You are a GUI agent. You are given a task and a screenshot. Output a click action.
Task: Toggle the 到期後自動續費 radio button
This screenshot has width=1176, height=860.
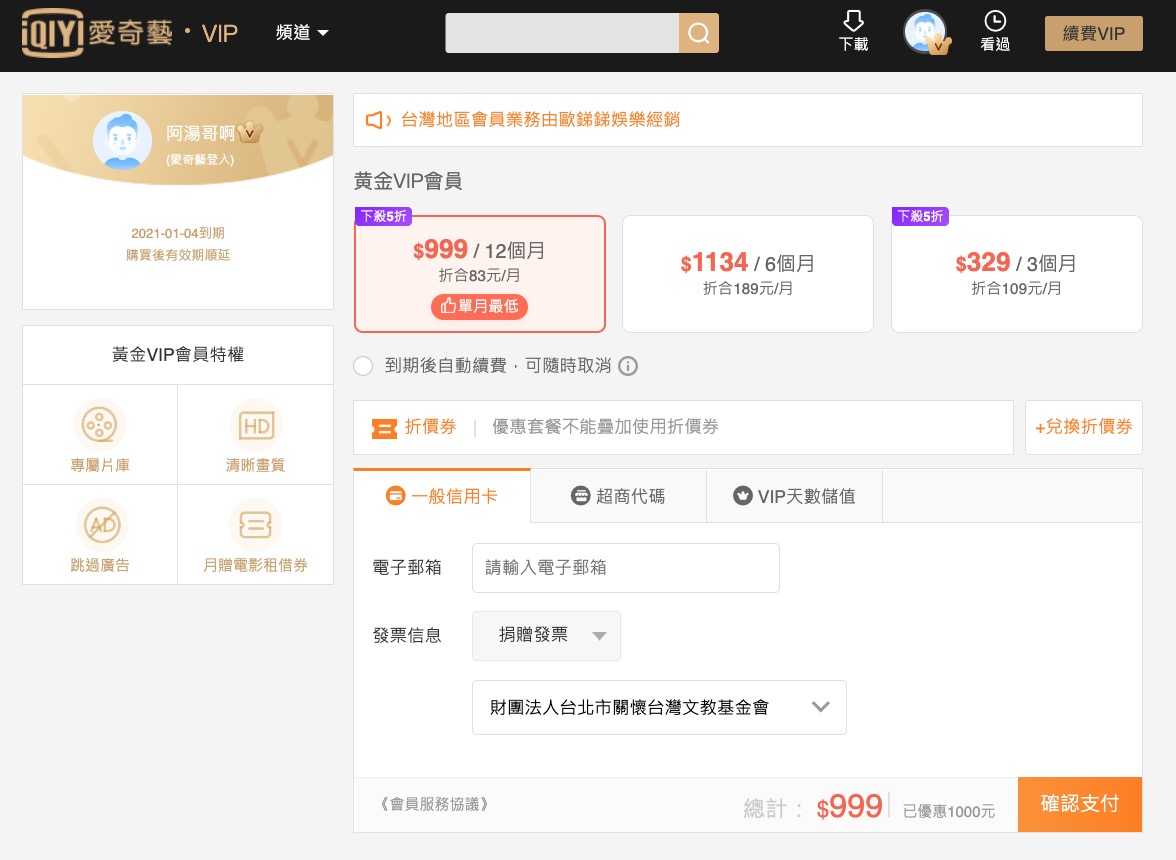364,366
